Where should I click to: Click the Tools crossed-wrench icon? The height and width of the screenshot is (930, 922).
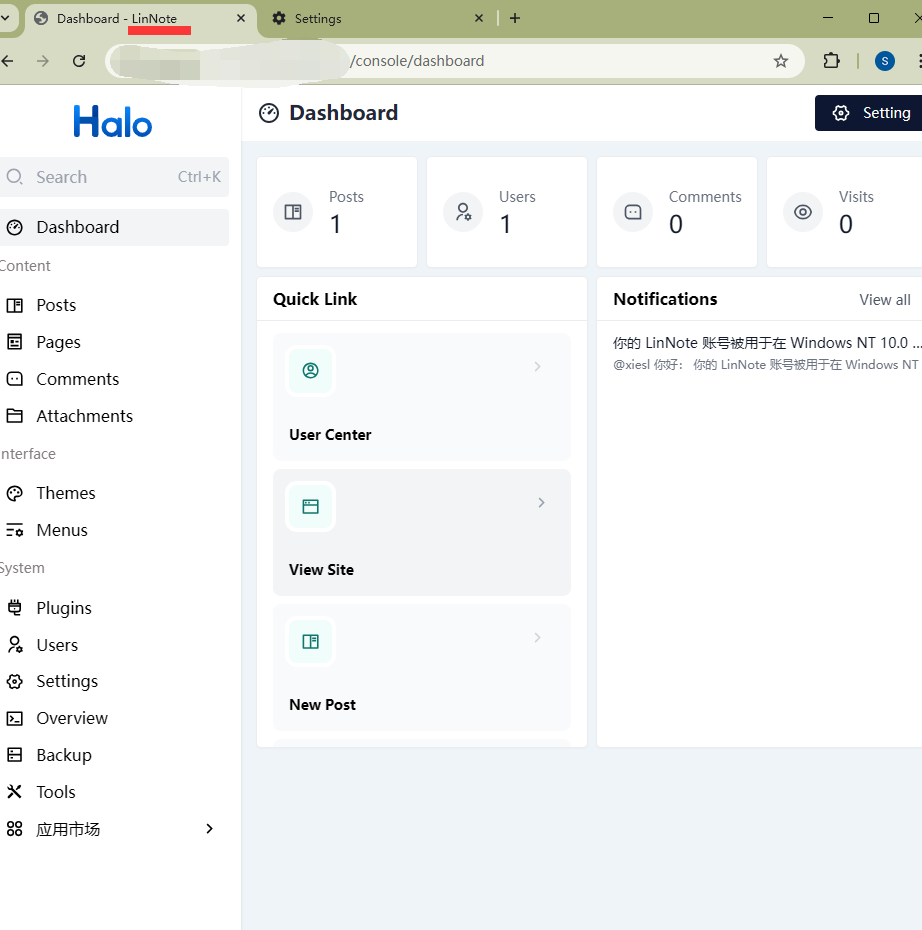coord(15,792)
